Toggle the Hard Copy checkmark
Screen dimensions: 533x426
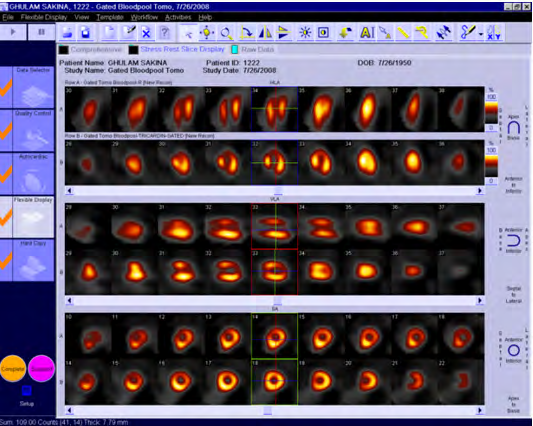point(6,260)
